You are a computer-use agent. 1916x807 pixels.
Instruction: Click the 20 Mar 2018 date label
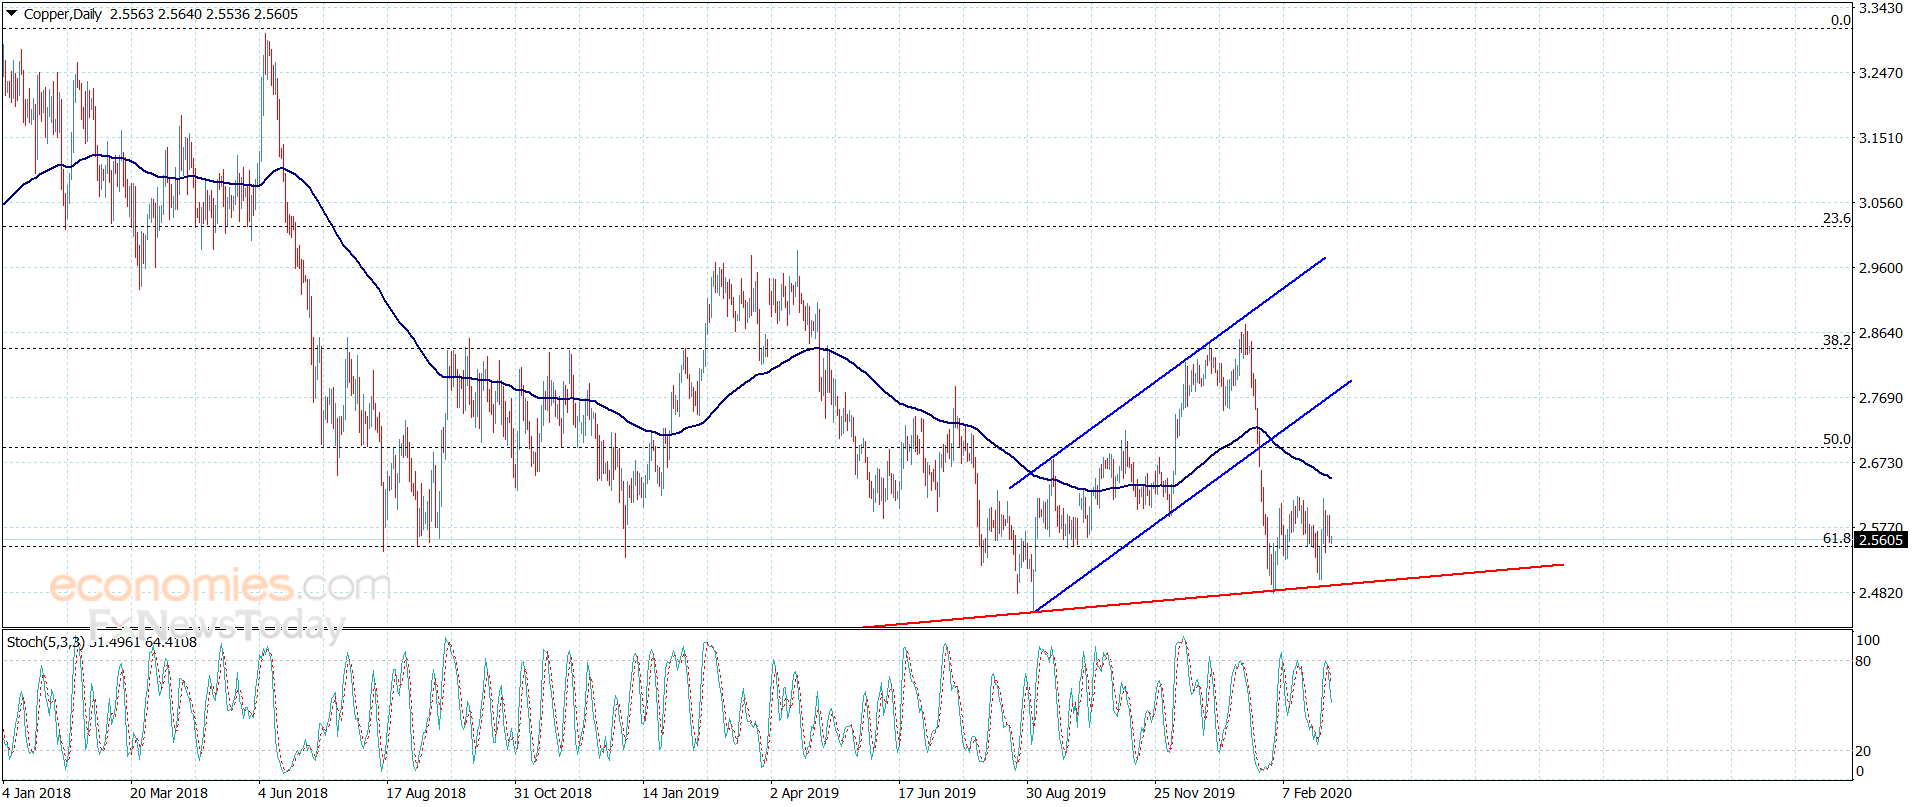pyautogui.click(x=169, y=793)
